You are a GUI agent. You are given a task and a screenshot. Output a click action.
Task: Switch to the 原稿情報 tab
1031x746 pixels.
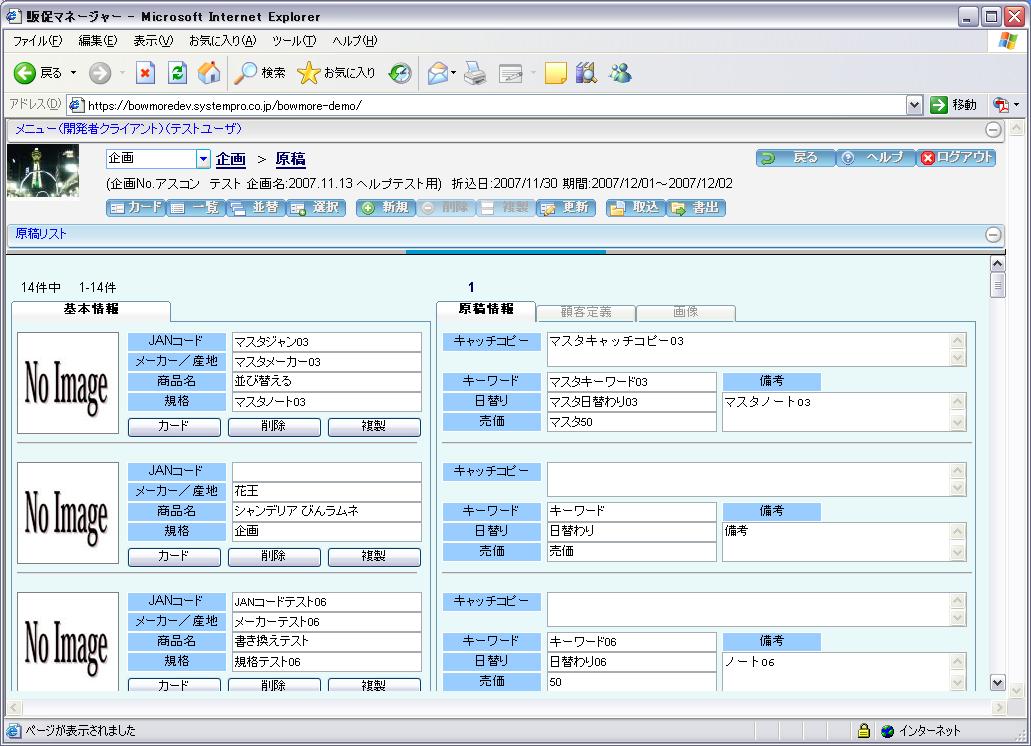(486, 311)
